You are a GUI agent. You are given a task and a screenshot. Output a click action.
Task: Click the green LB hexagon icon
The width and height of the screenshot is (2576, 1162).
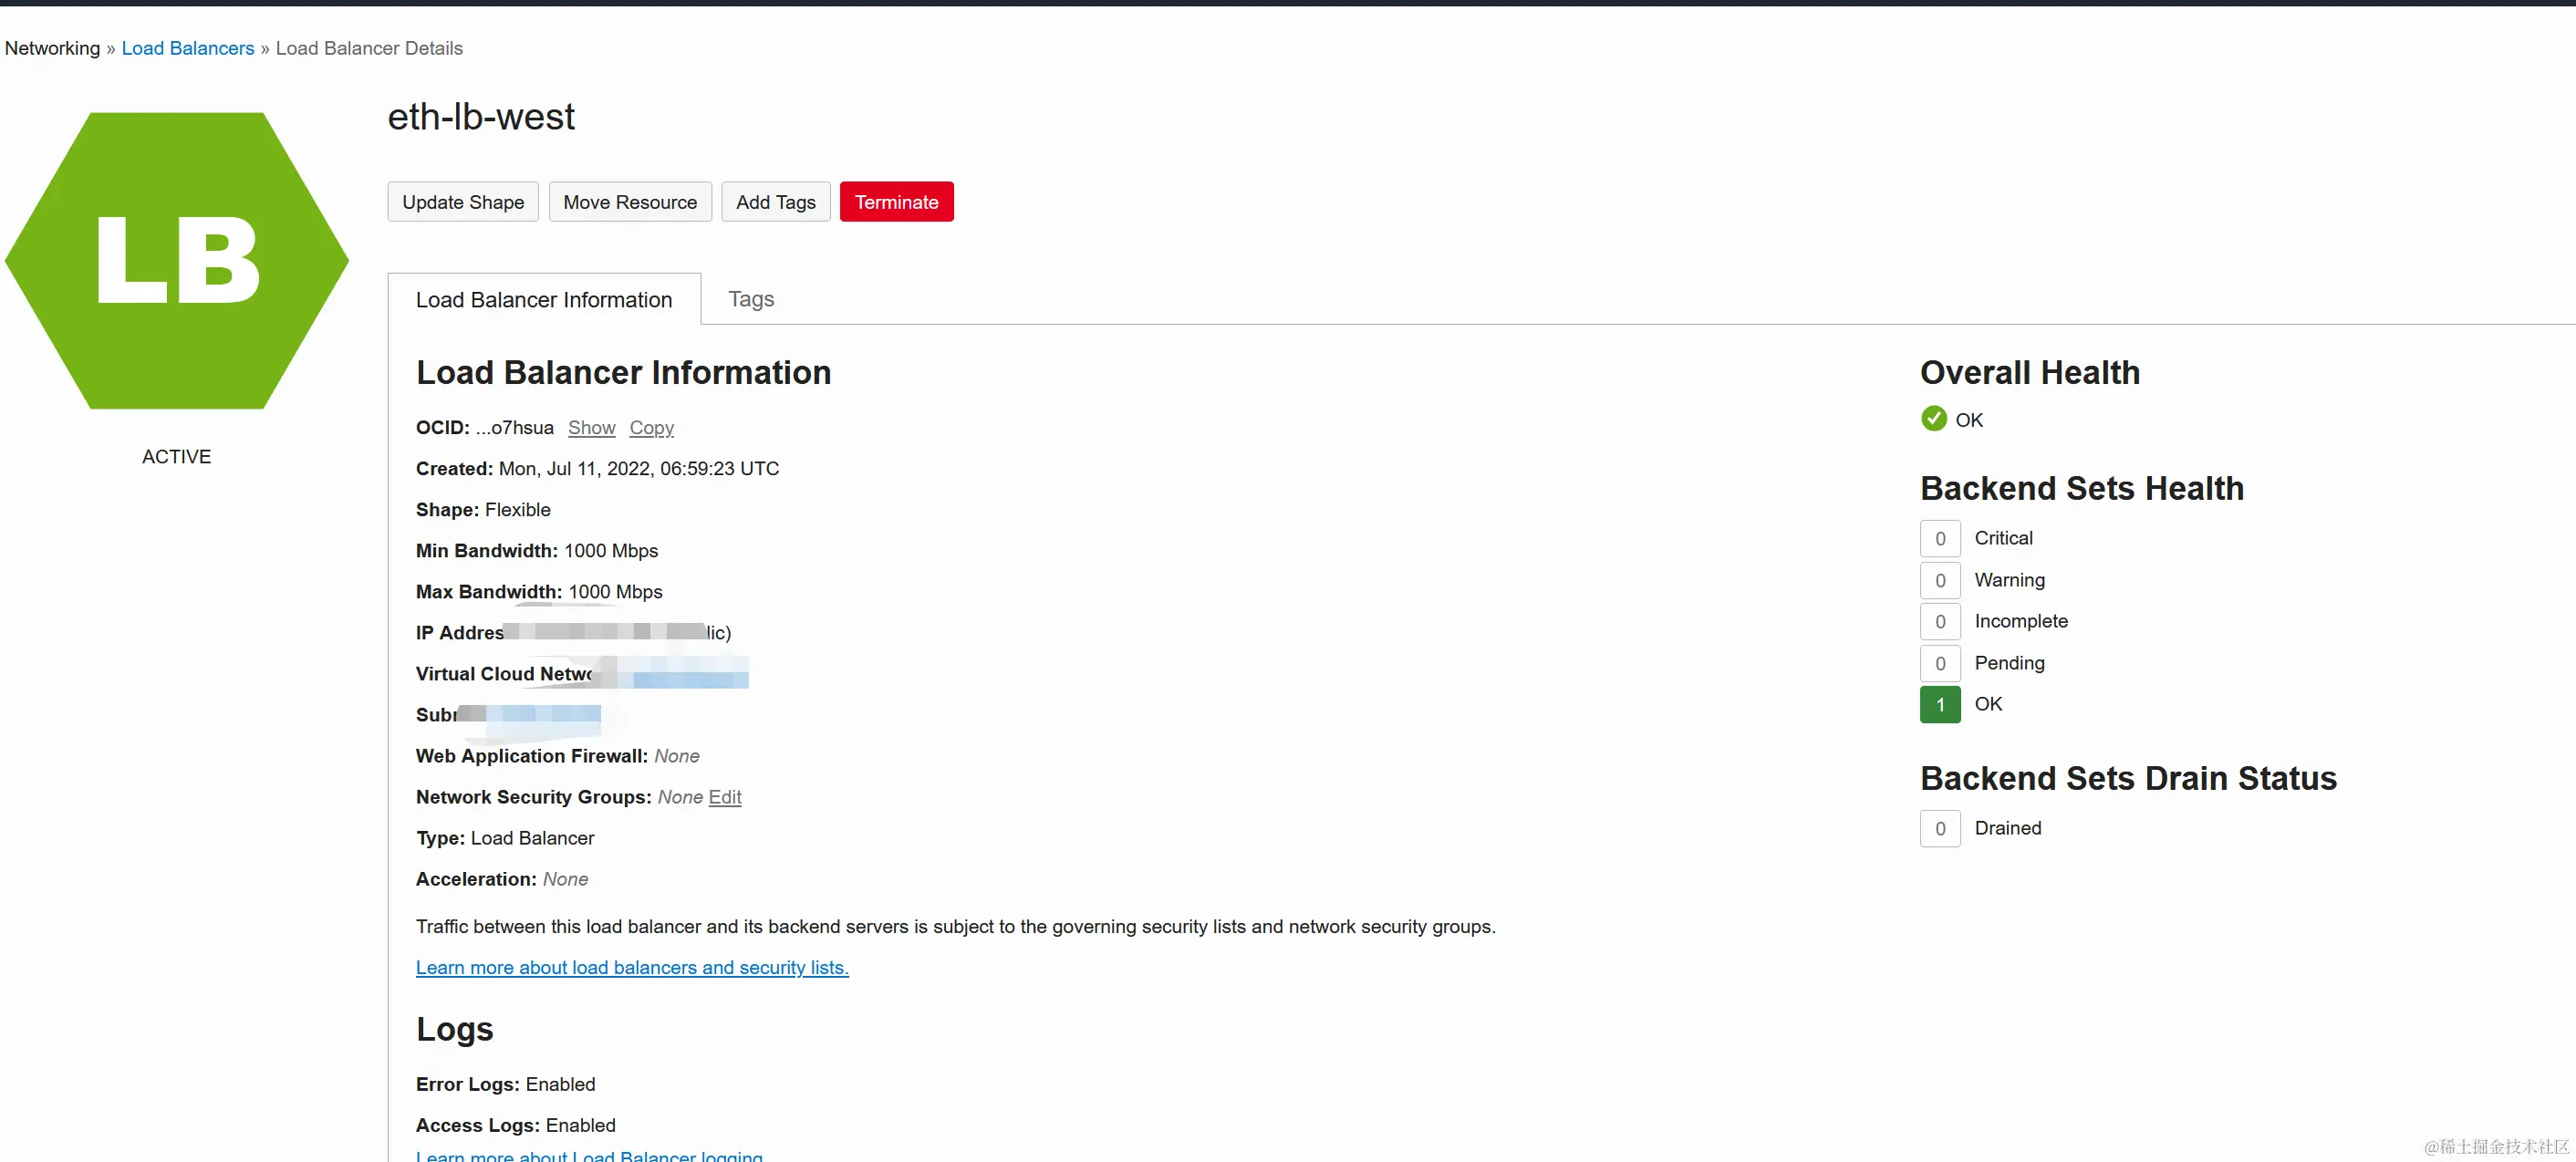click(177, 261)
